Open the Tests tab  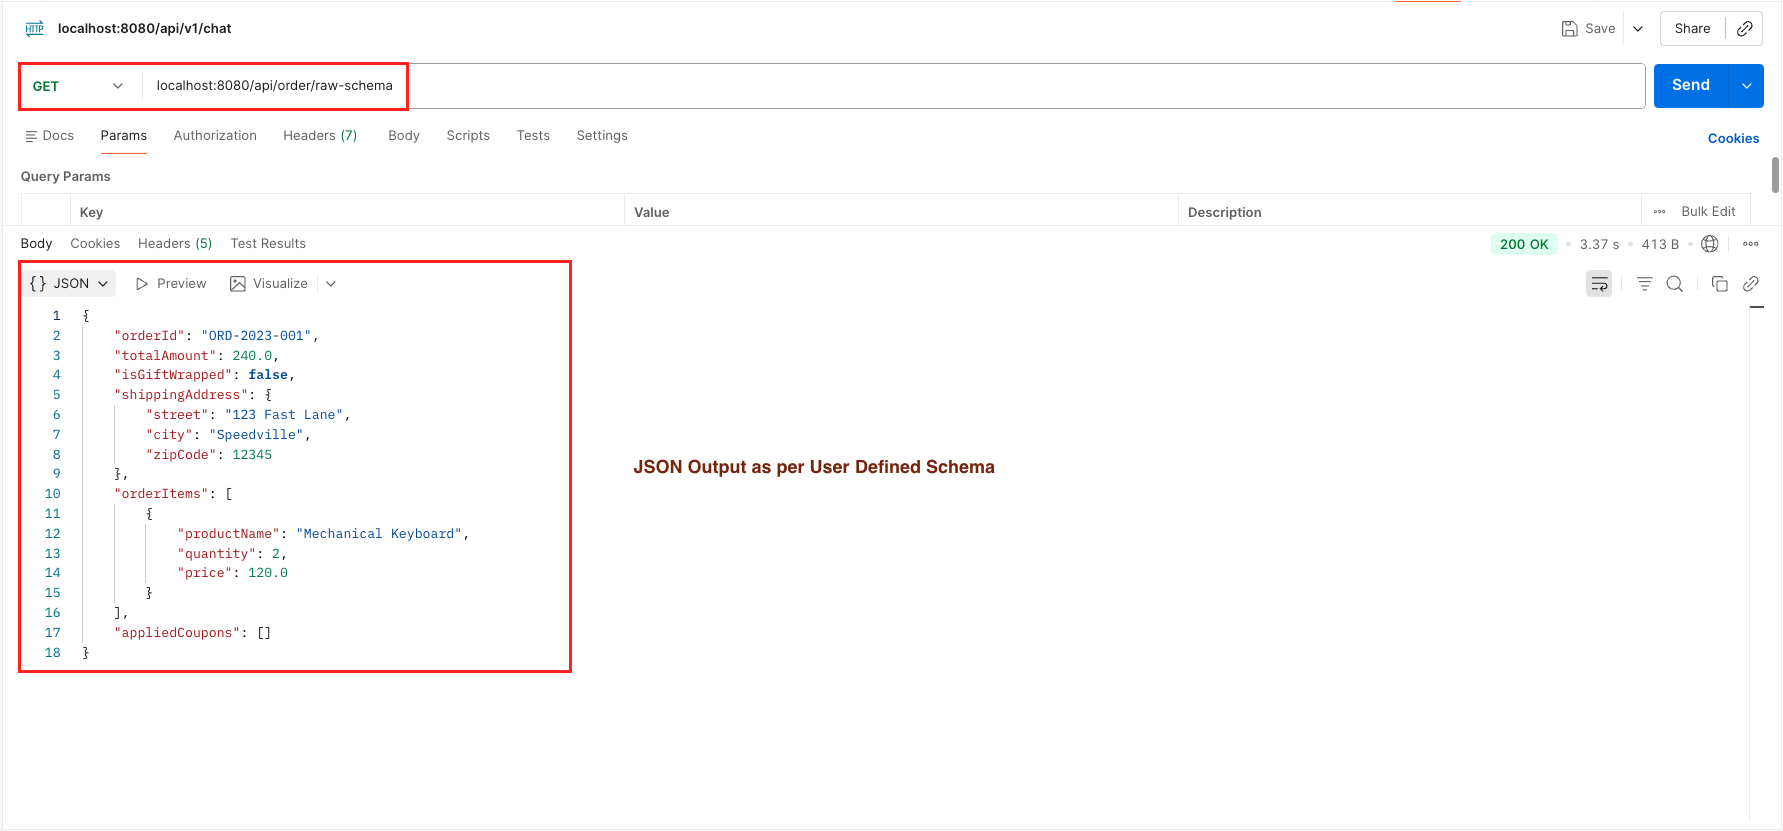533,135
